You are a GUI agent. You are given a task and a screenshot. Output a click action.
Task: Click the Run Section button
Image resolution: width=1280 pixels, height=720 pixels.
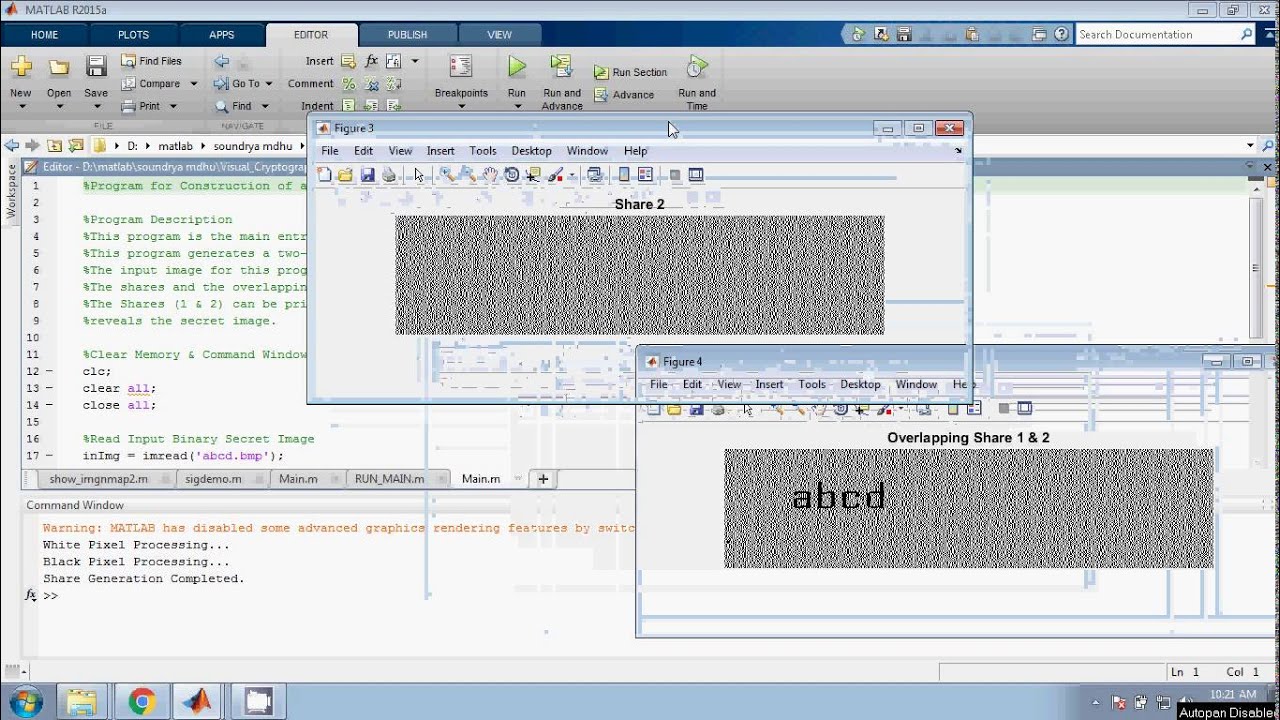(x=630, y=72)
